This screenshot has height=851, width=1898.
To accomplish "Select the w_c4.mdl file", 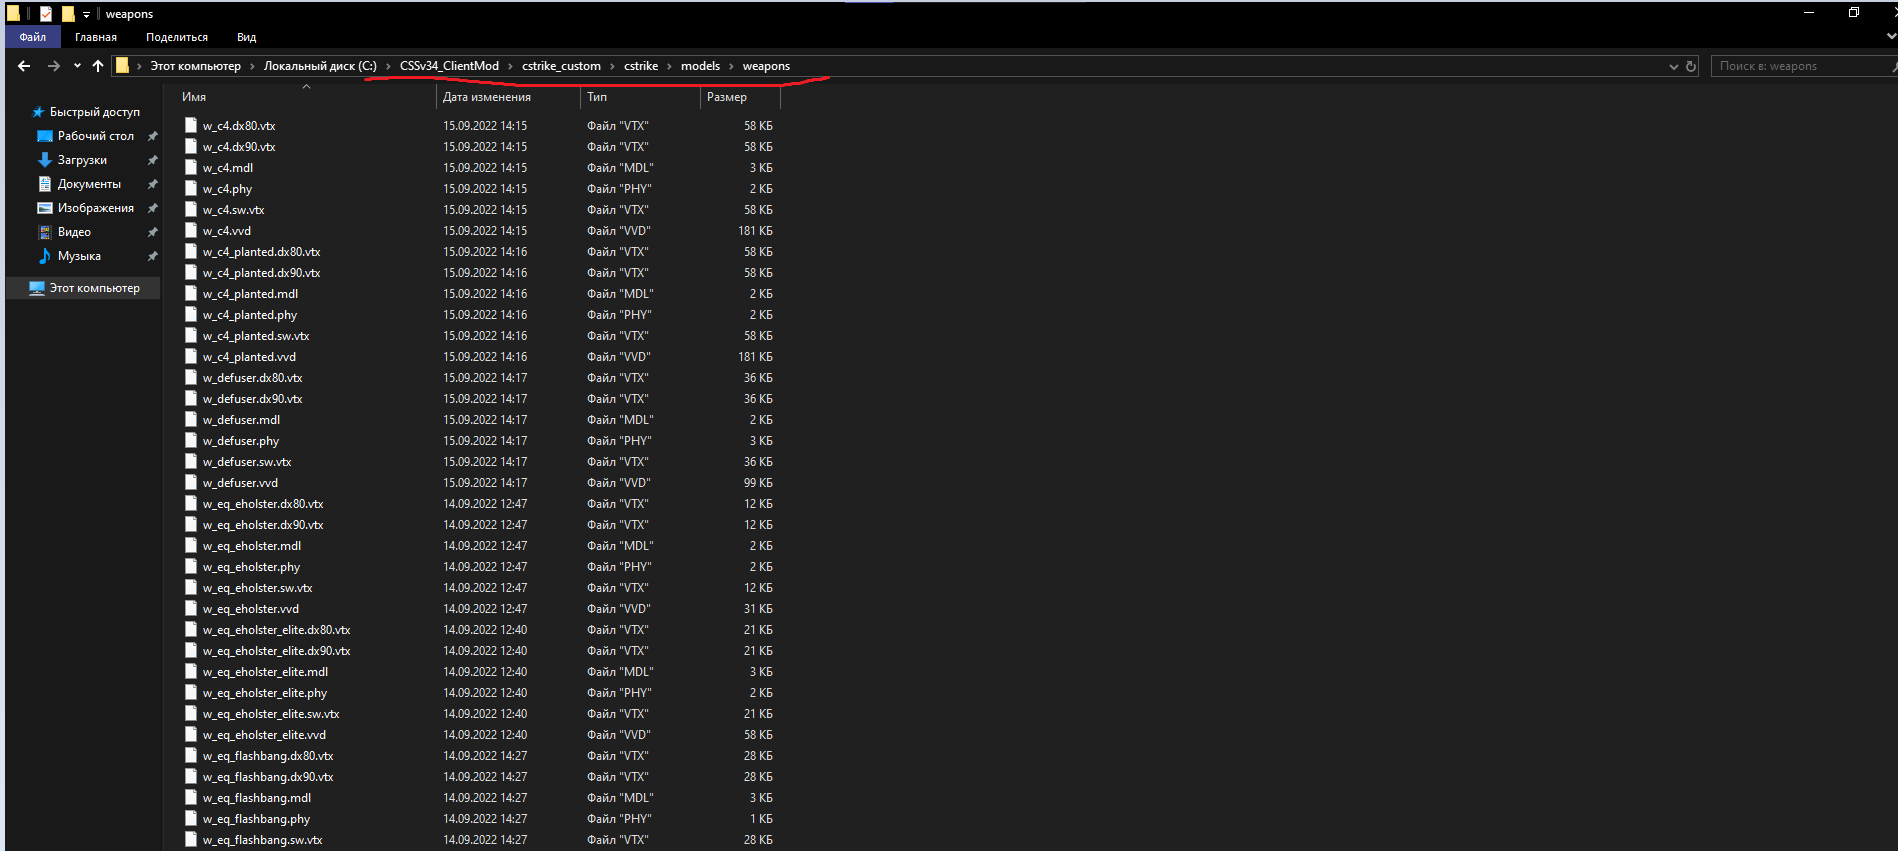I will (x=228, y=168).
